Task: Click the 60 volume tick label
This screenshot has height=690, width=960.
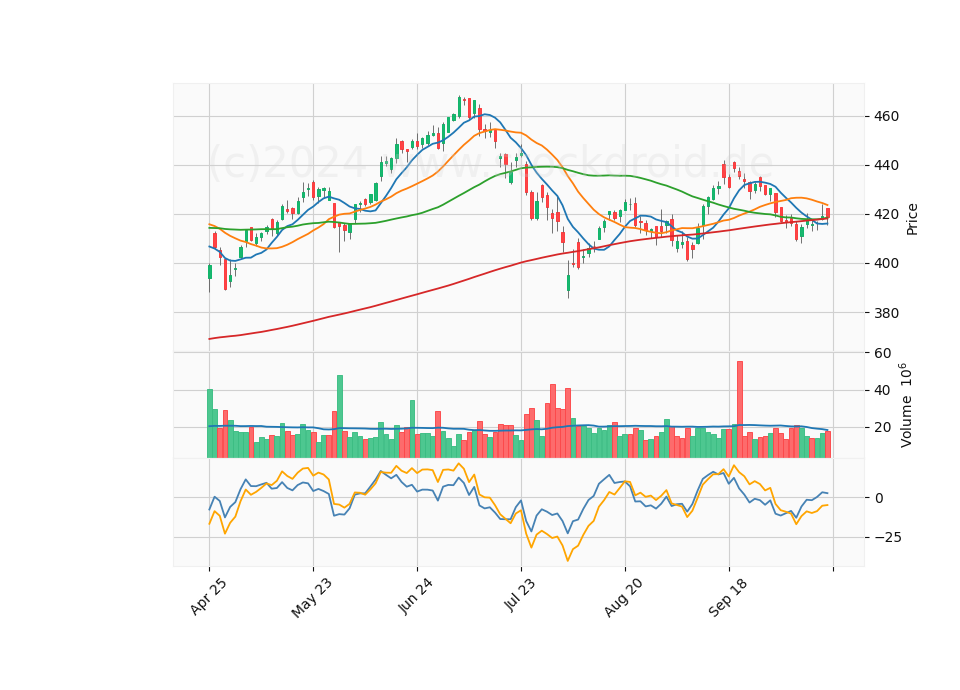Action: (x=882, y=353)
